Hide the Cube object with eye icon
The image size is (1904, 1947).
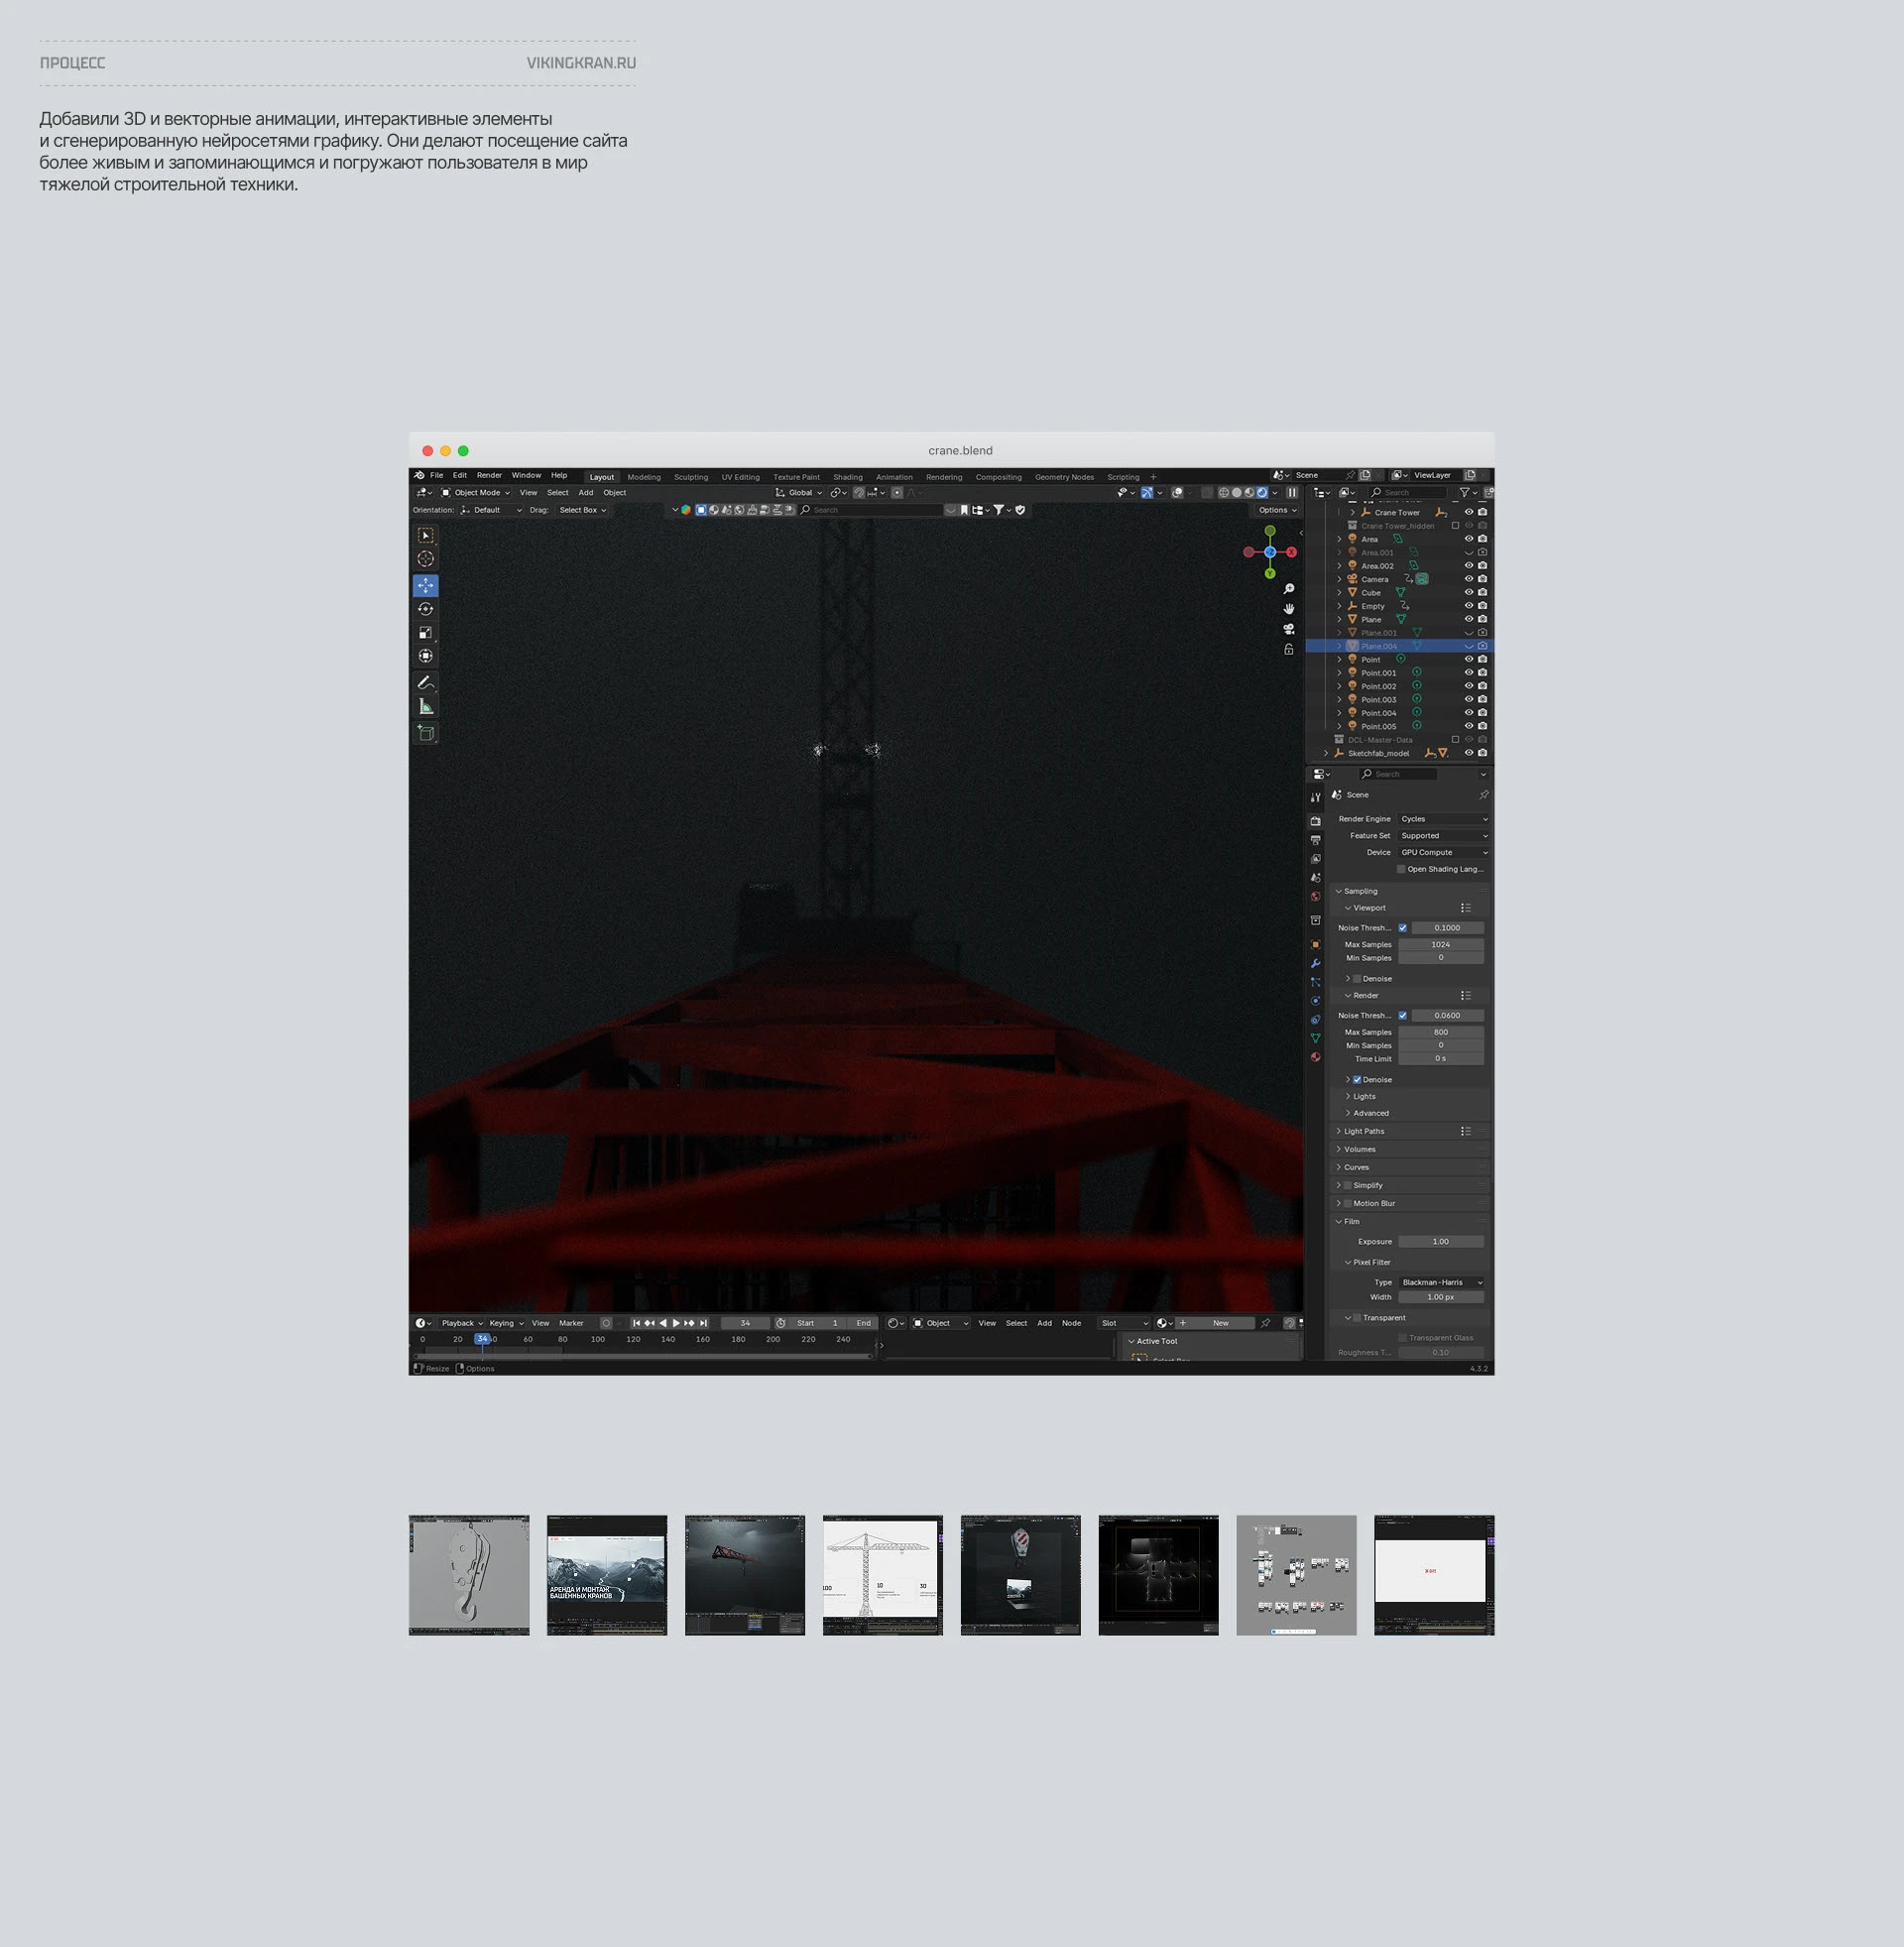1469,592
